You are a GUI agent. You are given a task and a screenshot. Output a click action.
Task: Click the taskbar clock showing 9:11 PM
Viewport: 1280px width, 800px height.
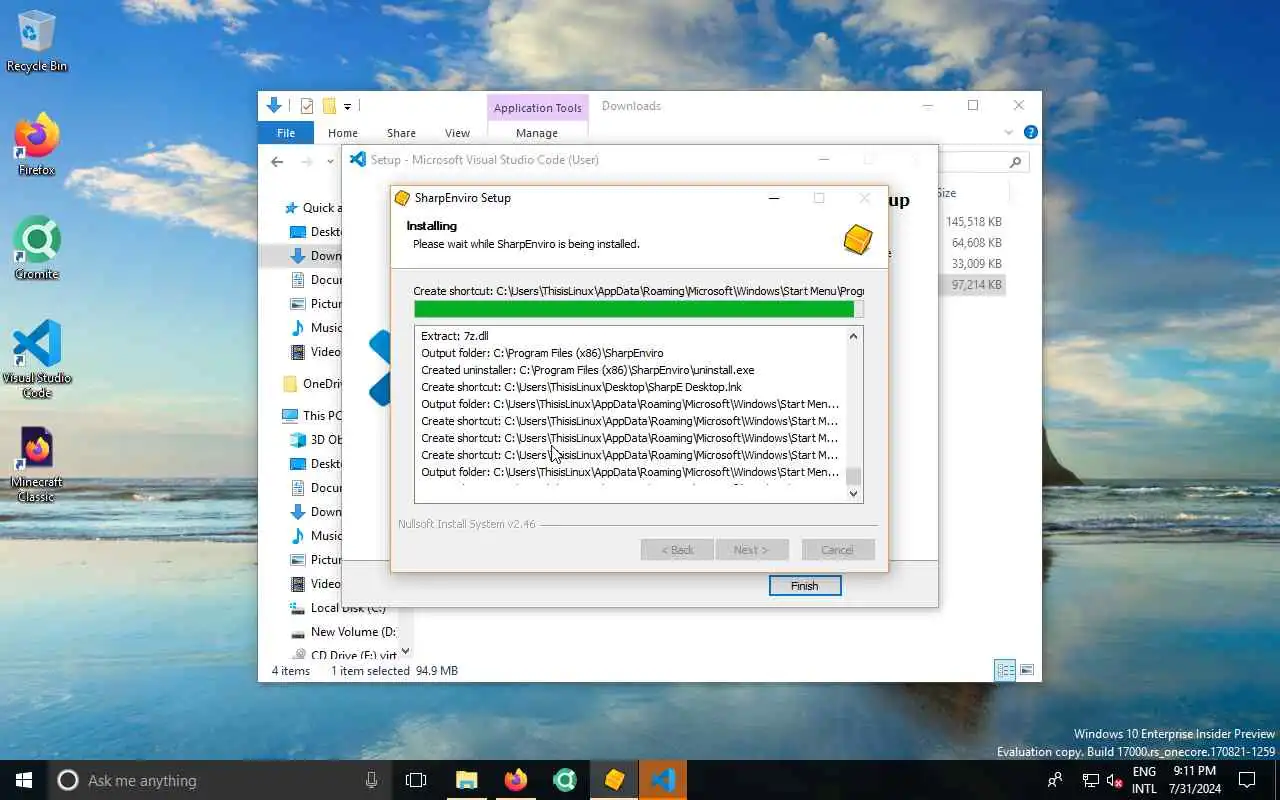1195,780
